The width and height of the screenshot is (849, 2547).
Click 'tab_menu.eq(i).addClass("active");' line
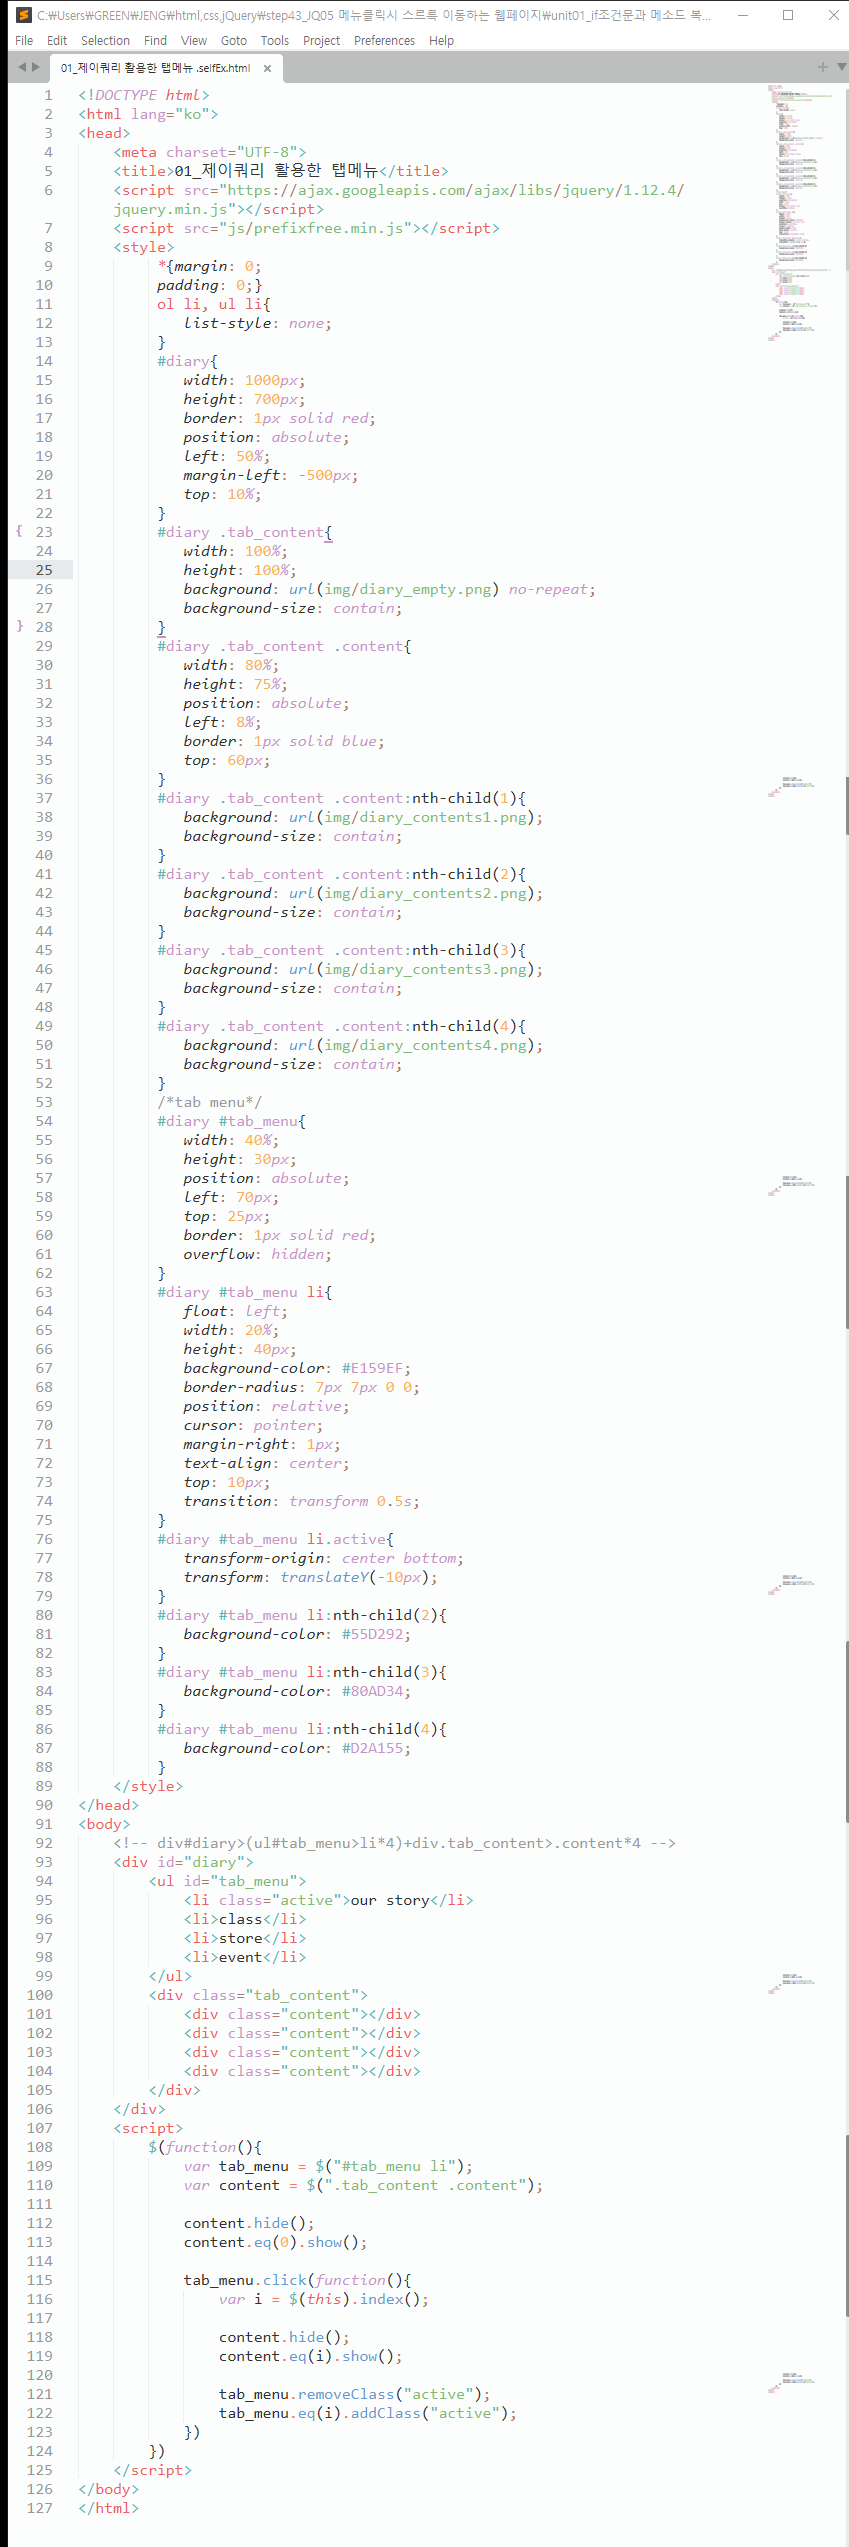(368, 2413)
